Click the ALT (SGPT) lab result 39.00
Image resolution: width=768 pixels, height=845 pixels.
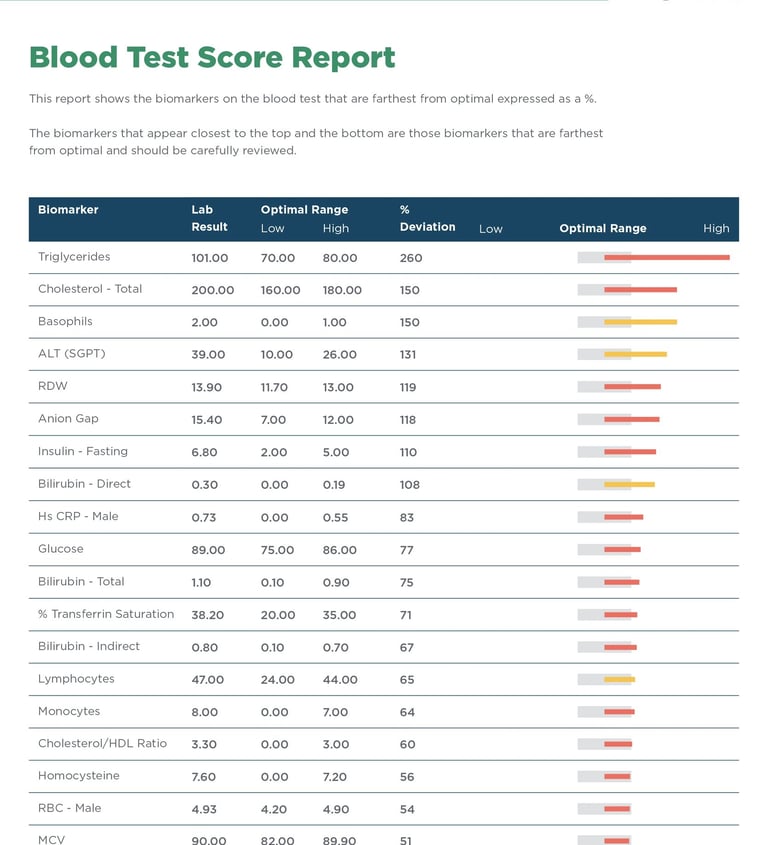(208, 355)
